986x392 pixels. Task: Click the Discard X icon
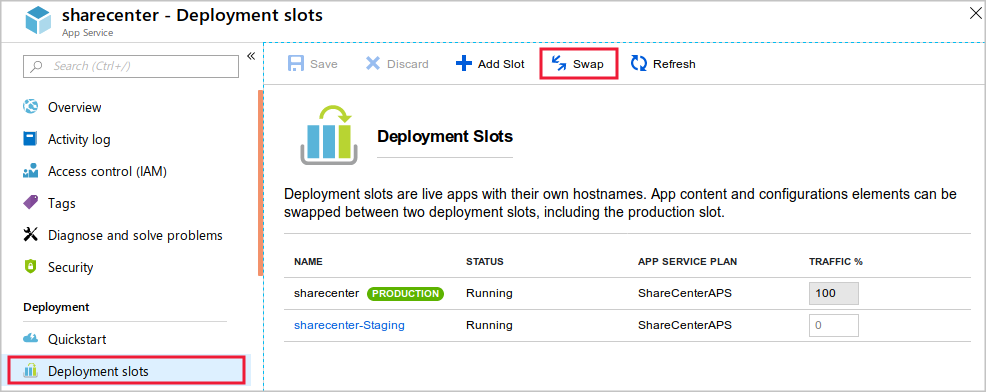(x=373, y=64)
